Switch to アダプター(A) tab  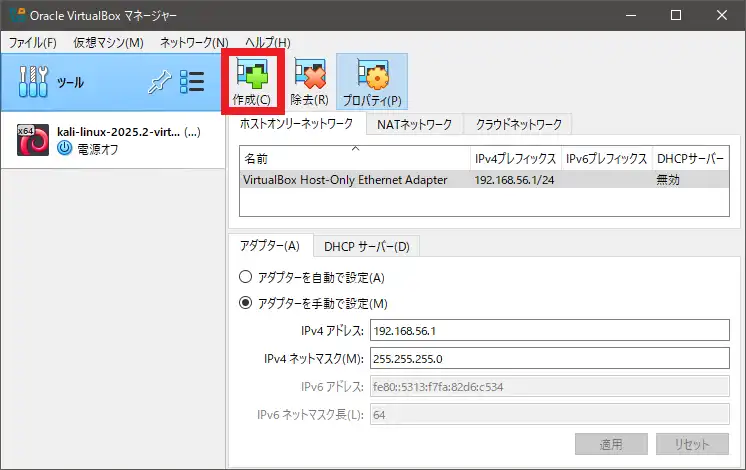click(270, 245)
